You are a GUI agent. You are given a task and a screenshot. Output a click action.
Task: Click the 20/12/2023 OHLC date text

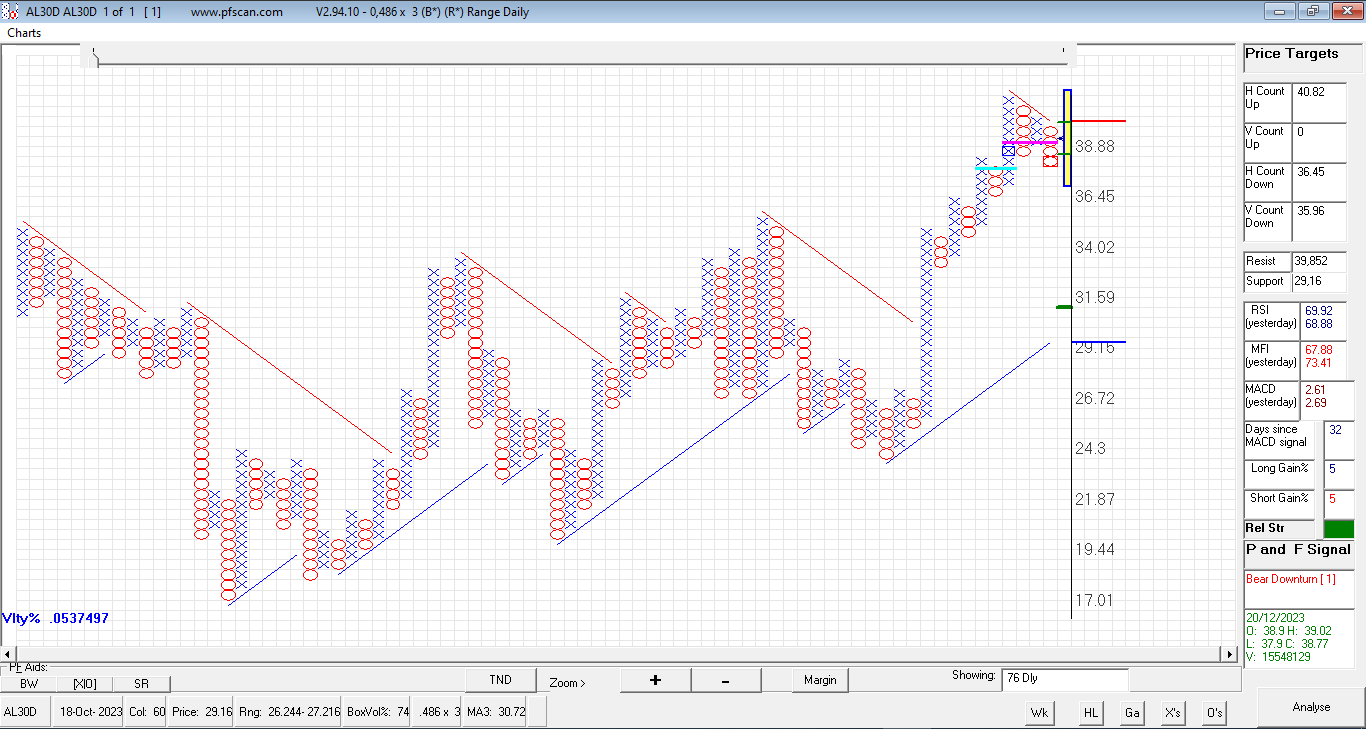click(1274, 617)
